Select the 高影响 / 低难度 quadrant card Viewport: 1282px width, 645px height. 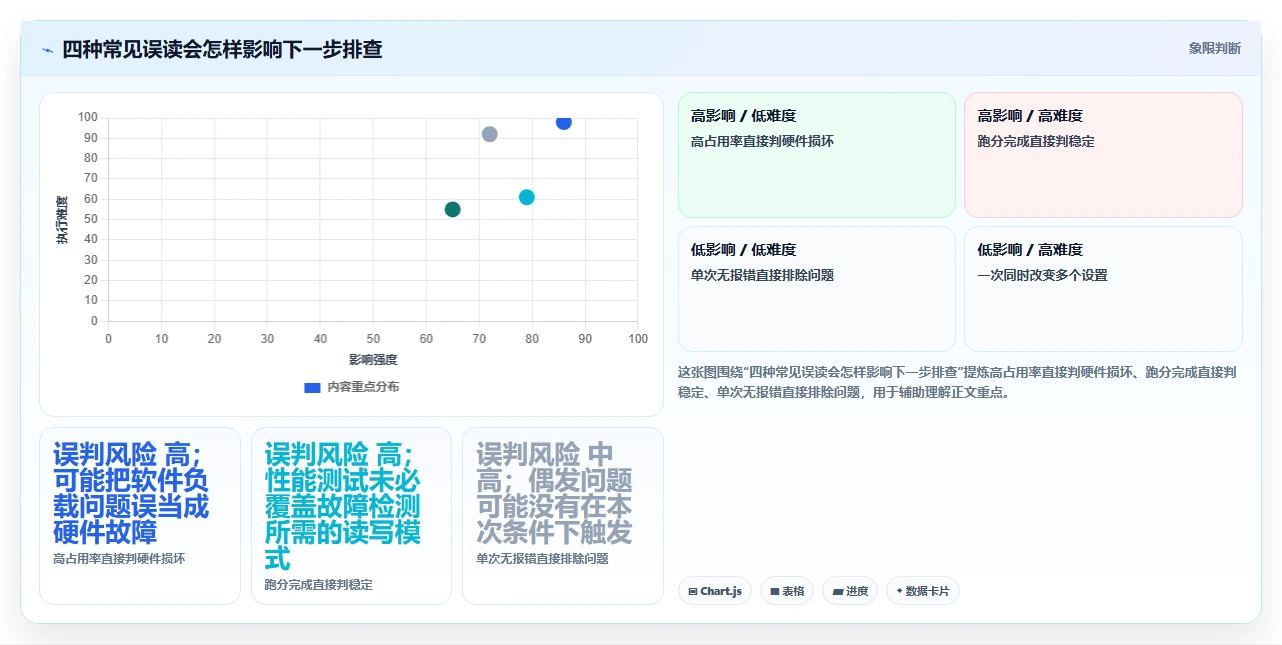point(817,155)
